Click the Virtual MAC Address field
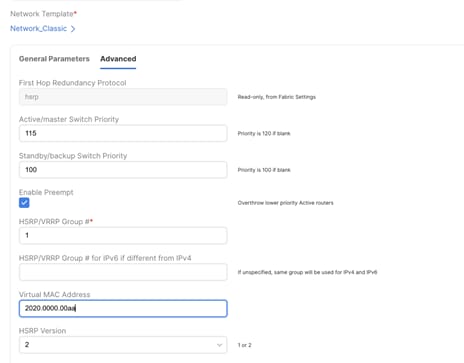The image size is (464, 363). point(123,308)
